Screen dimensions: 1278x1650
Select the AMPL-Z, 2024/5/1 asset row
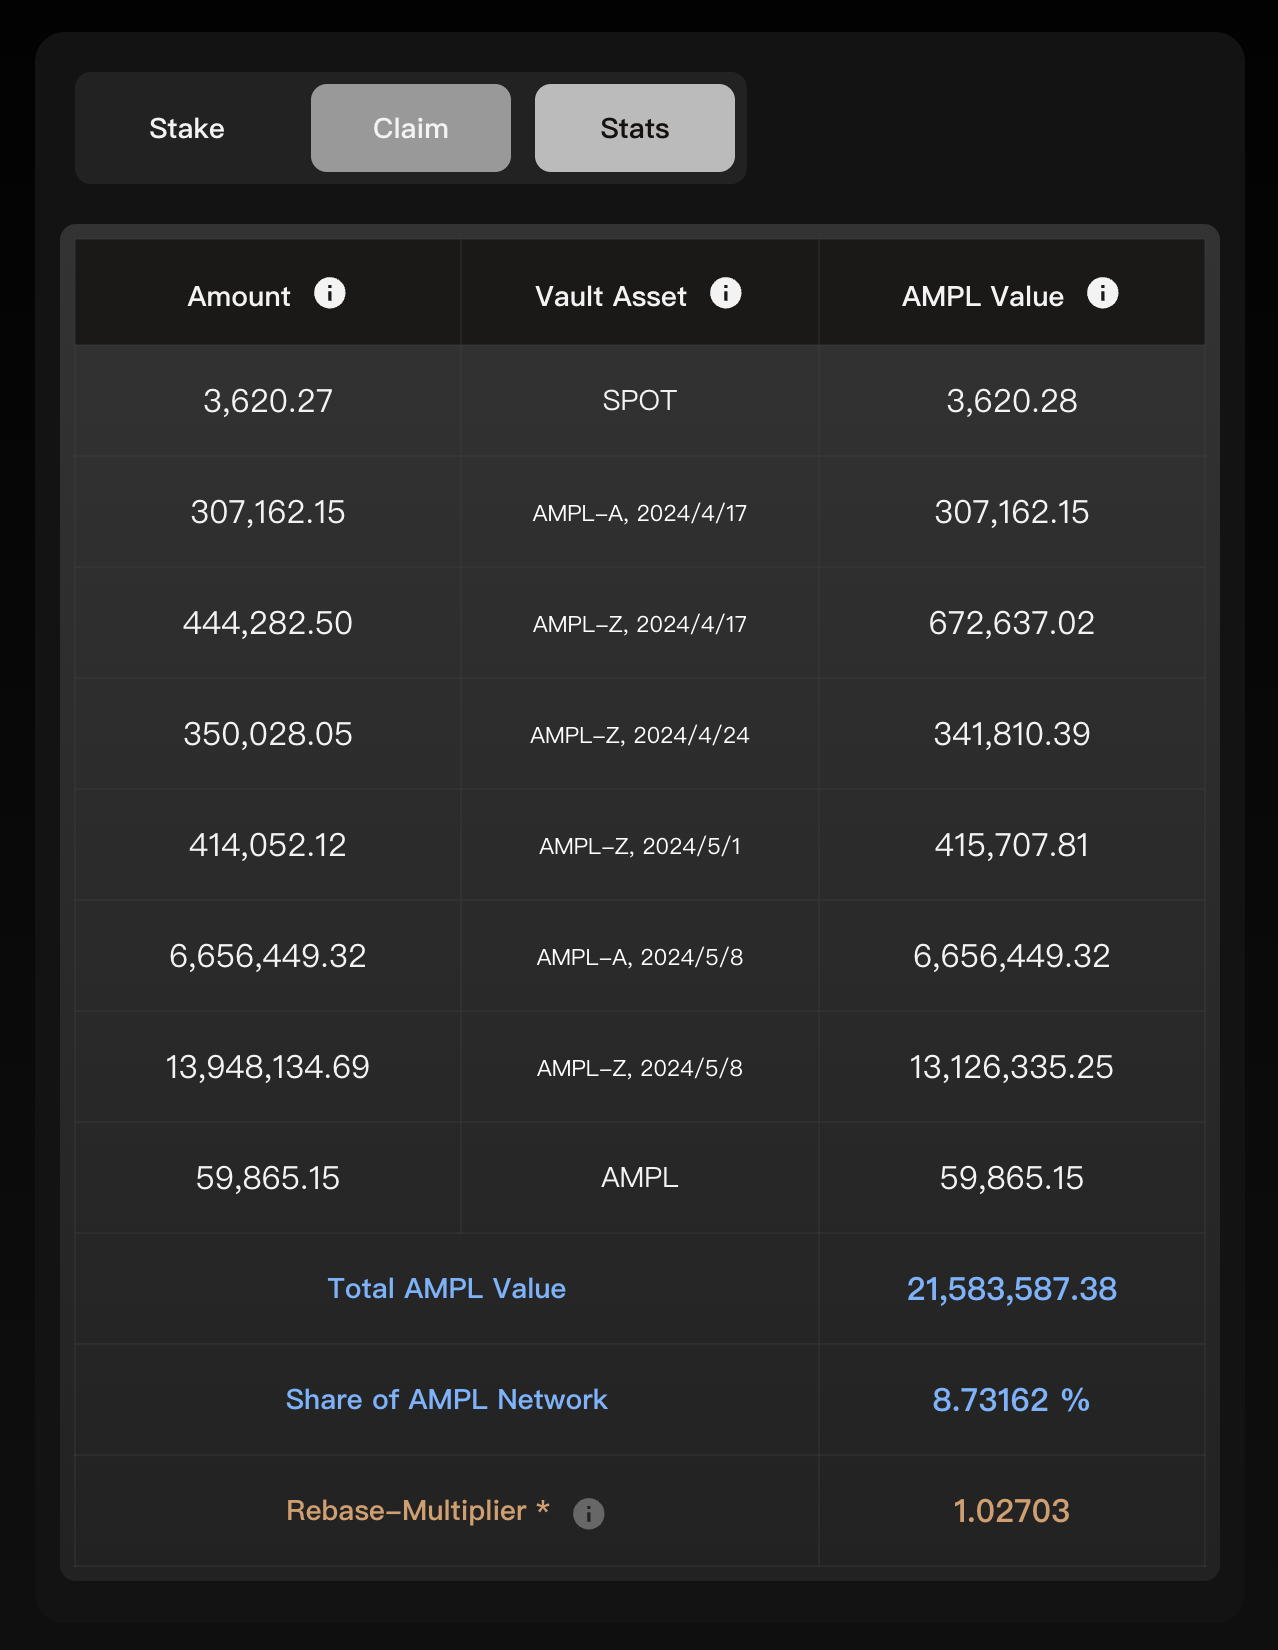pyautogui.click(x=639, y=846)
